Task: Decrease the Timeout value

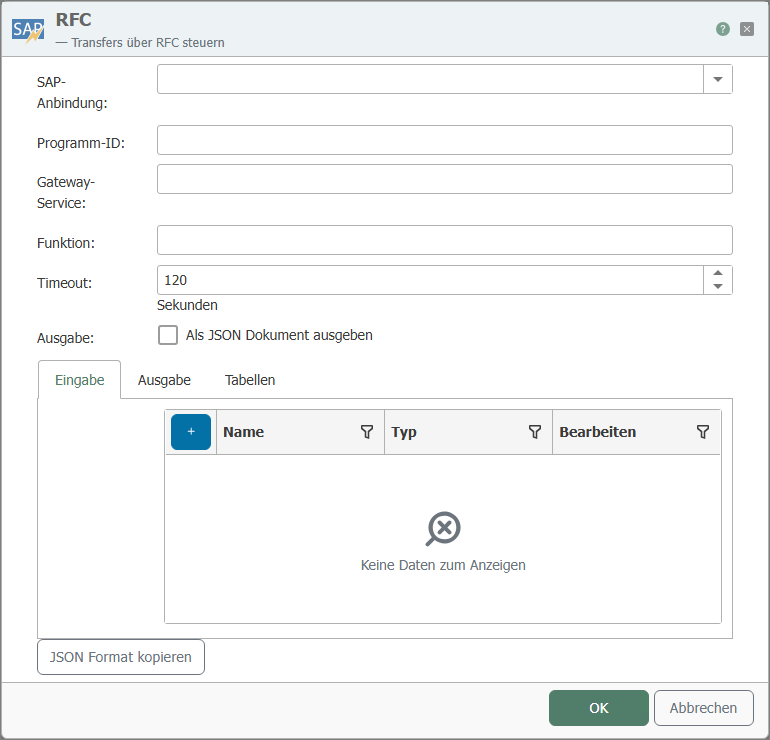Action: click(x=717, y=287)
